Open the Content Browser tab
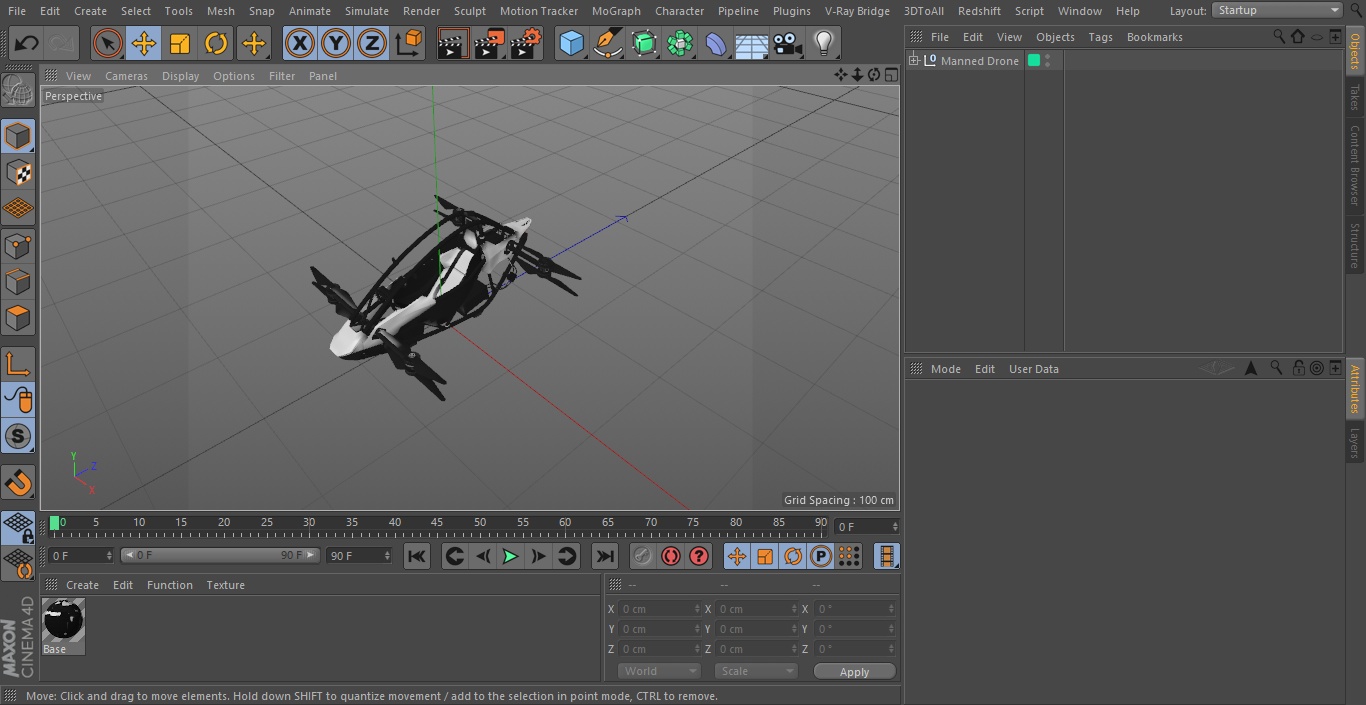The height and width of the screenshot is (705, 1366). tap(1355, 165)
